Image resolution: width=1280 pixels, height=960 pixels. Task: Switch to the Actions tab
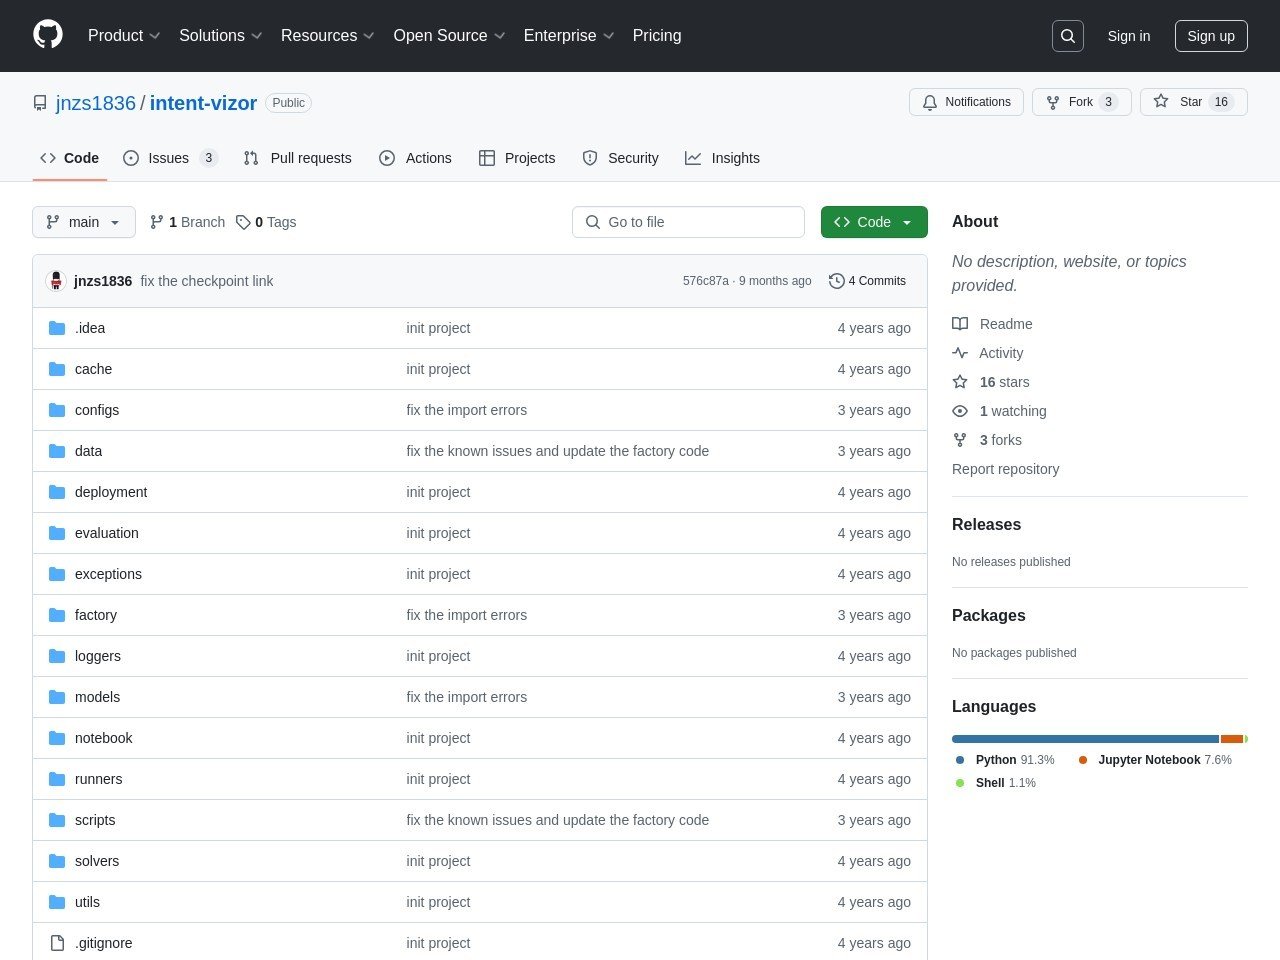(416, 158)
